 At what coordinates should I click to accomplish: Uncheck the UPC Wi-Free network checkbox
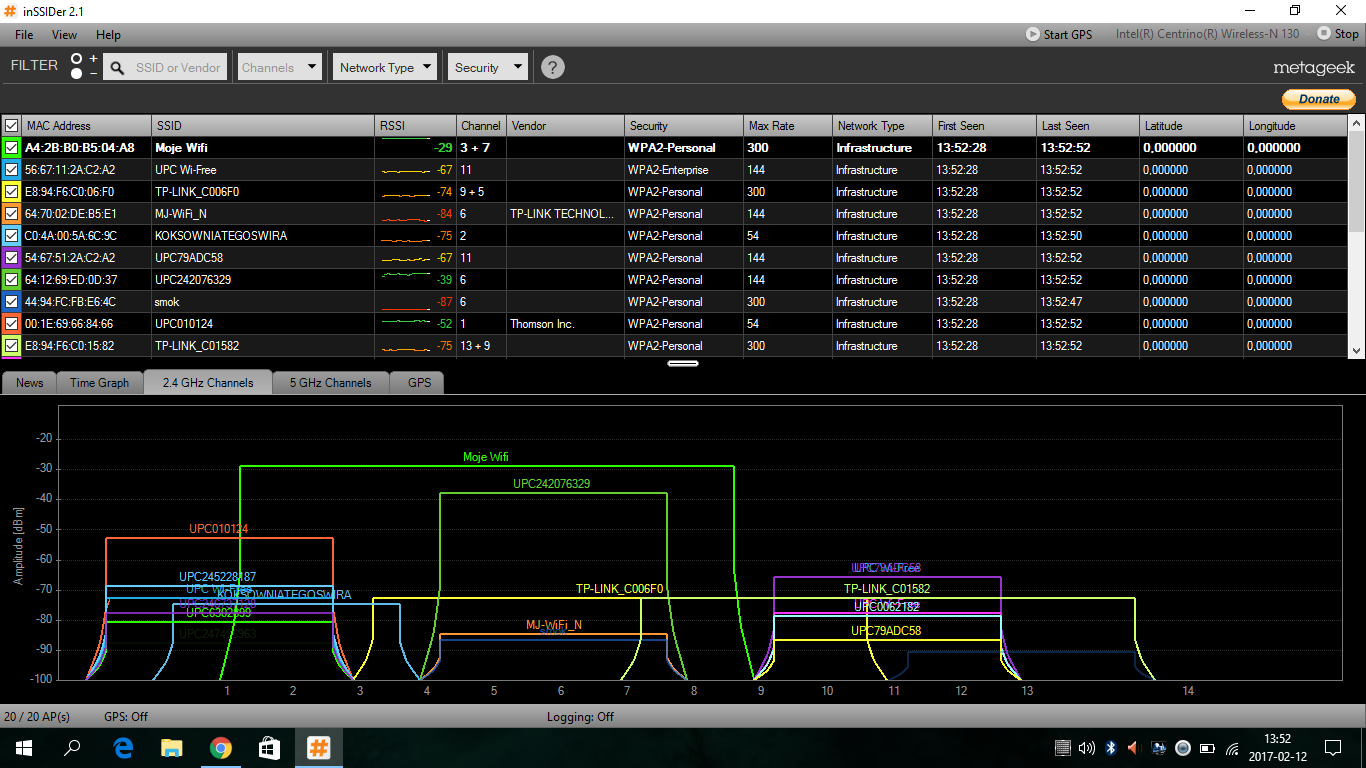12,170
